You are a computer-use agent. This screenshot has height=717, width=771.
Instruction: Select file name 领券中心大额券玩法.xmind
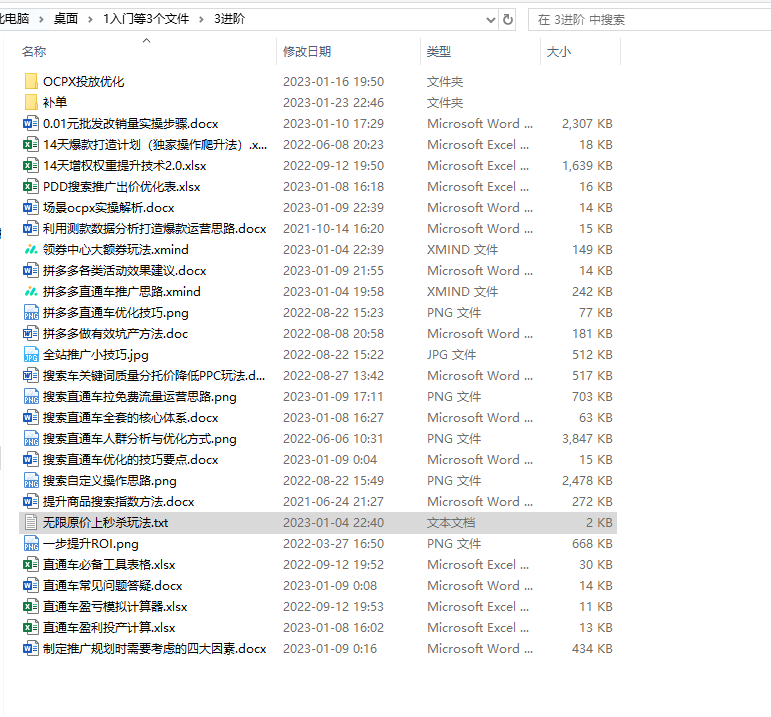coord(116,250)
